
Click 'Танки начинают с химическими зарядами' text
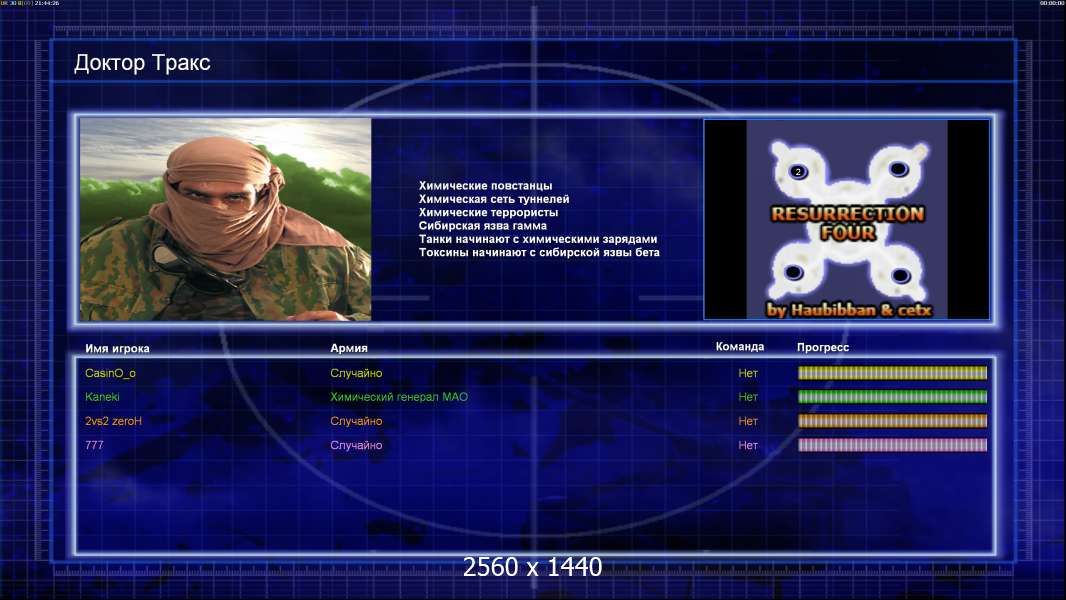[538, 239]
